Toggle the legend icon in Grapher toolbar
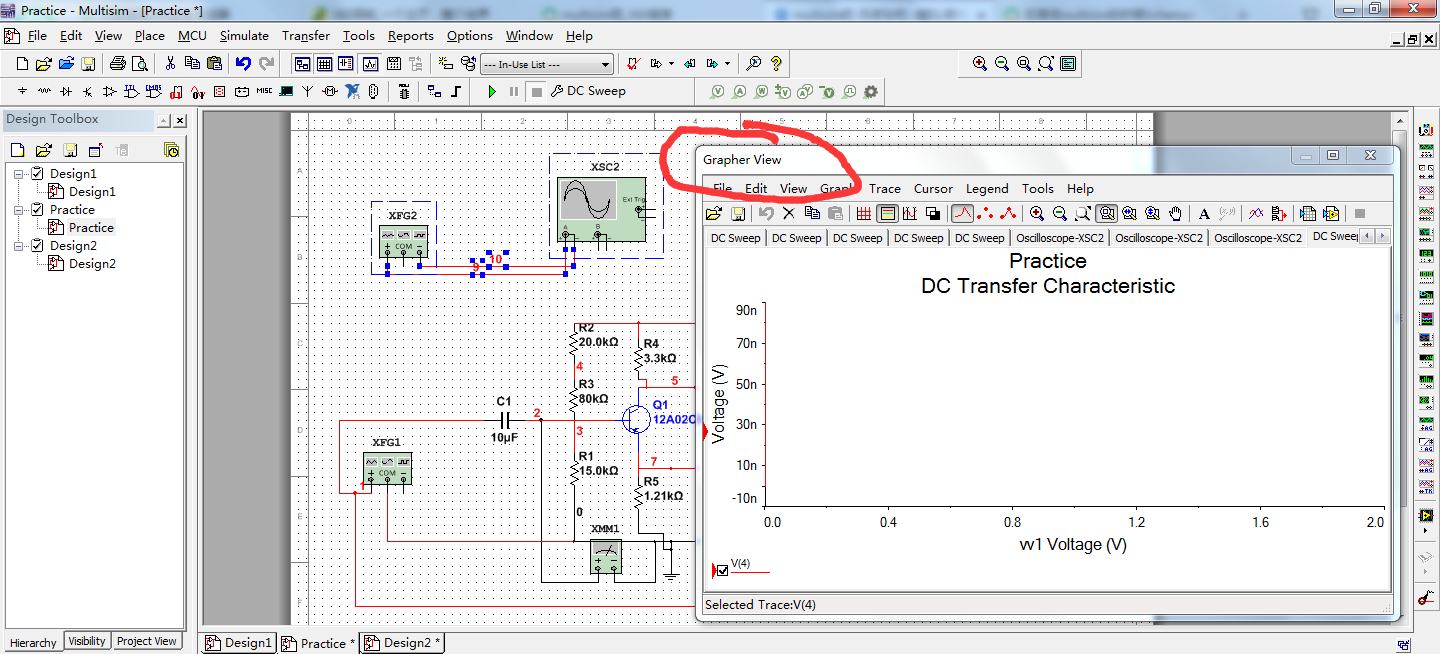 [x=886, y=213]
